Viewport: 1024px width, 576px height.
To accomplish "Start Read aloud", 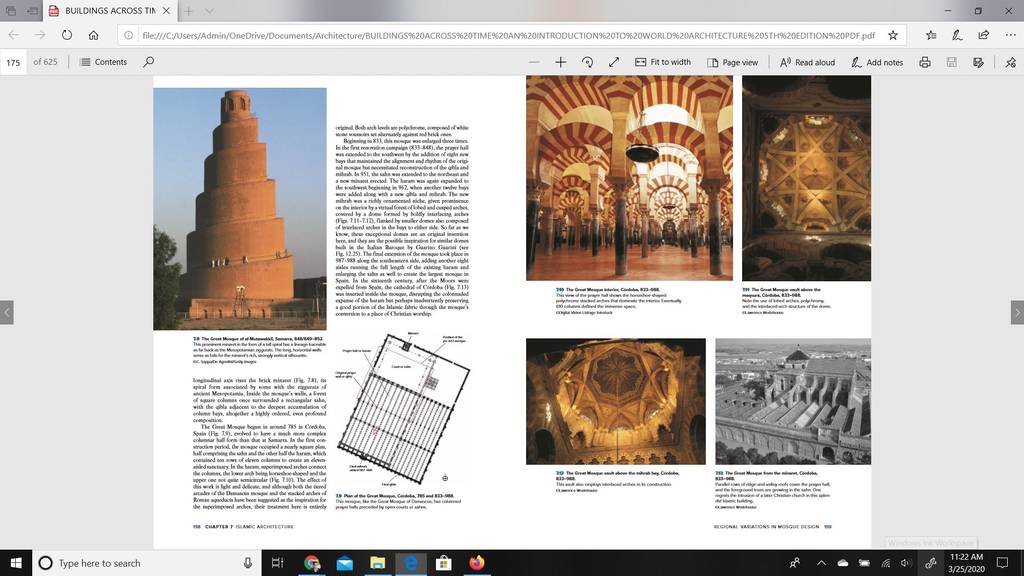I will pos(807,62).
